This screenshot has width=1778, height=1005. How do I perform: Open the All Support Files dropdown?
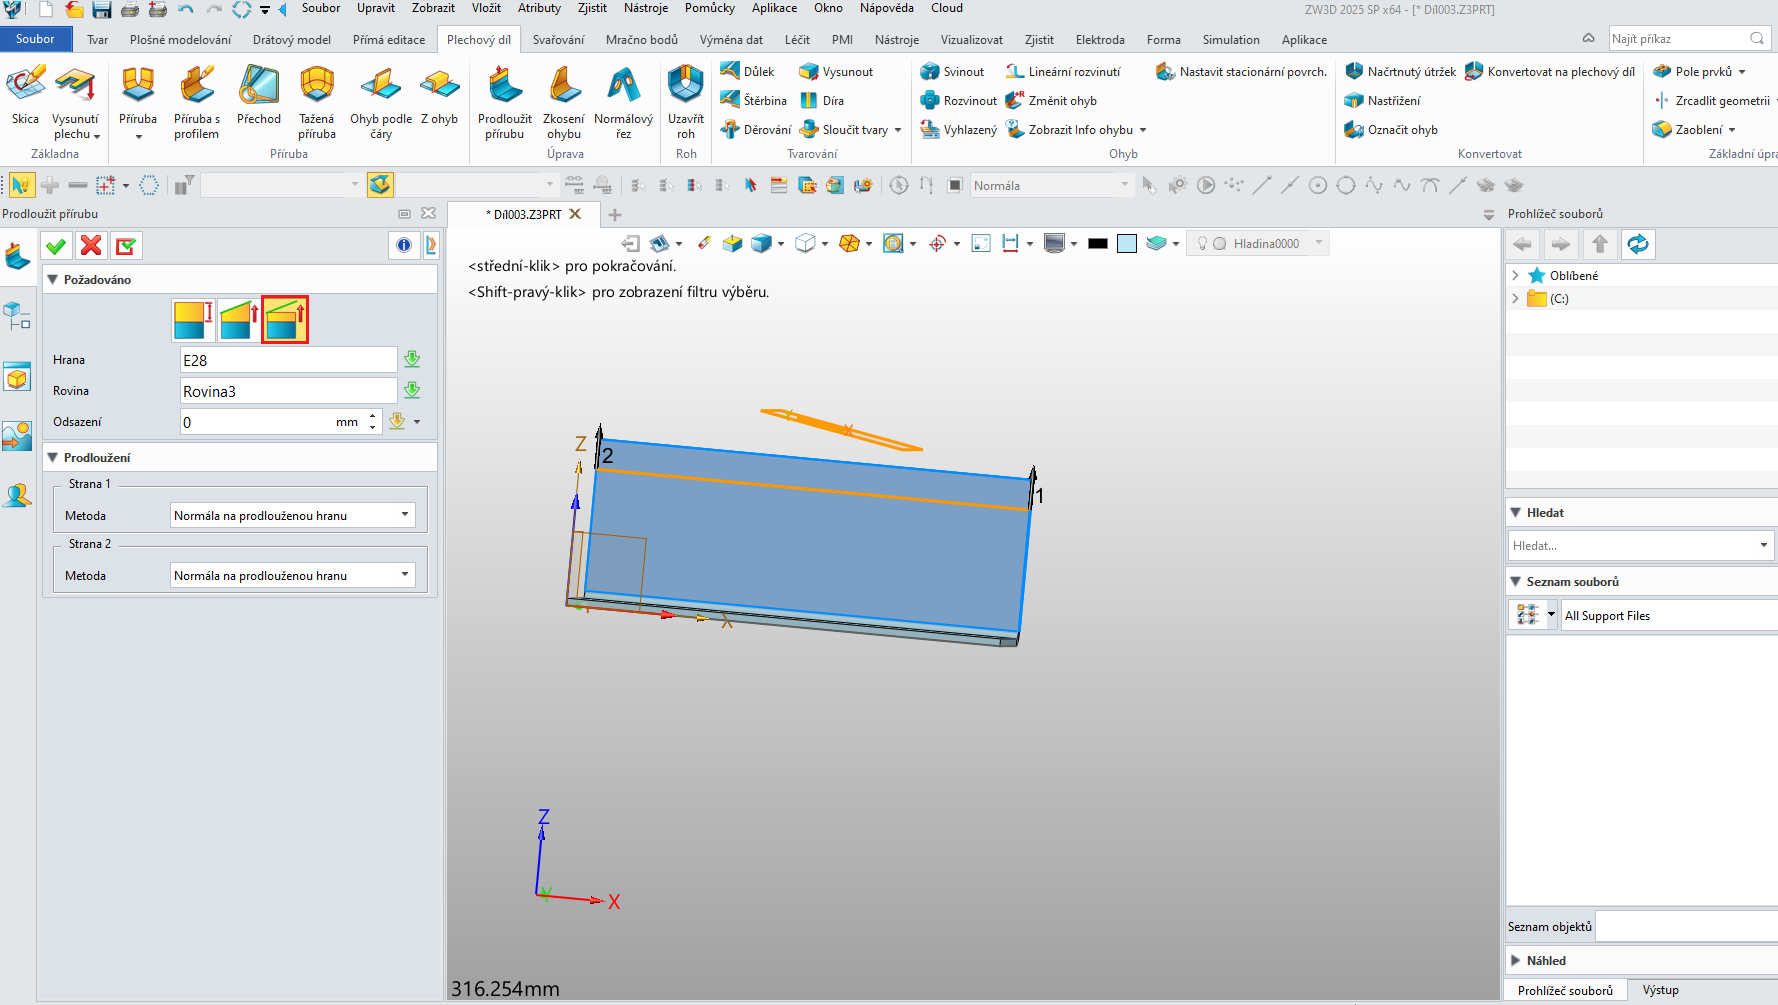pyautogui.click(x=1669, y=615)
